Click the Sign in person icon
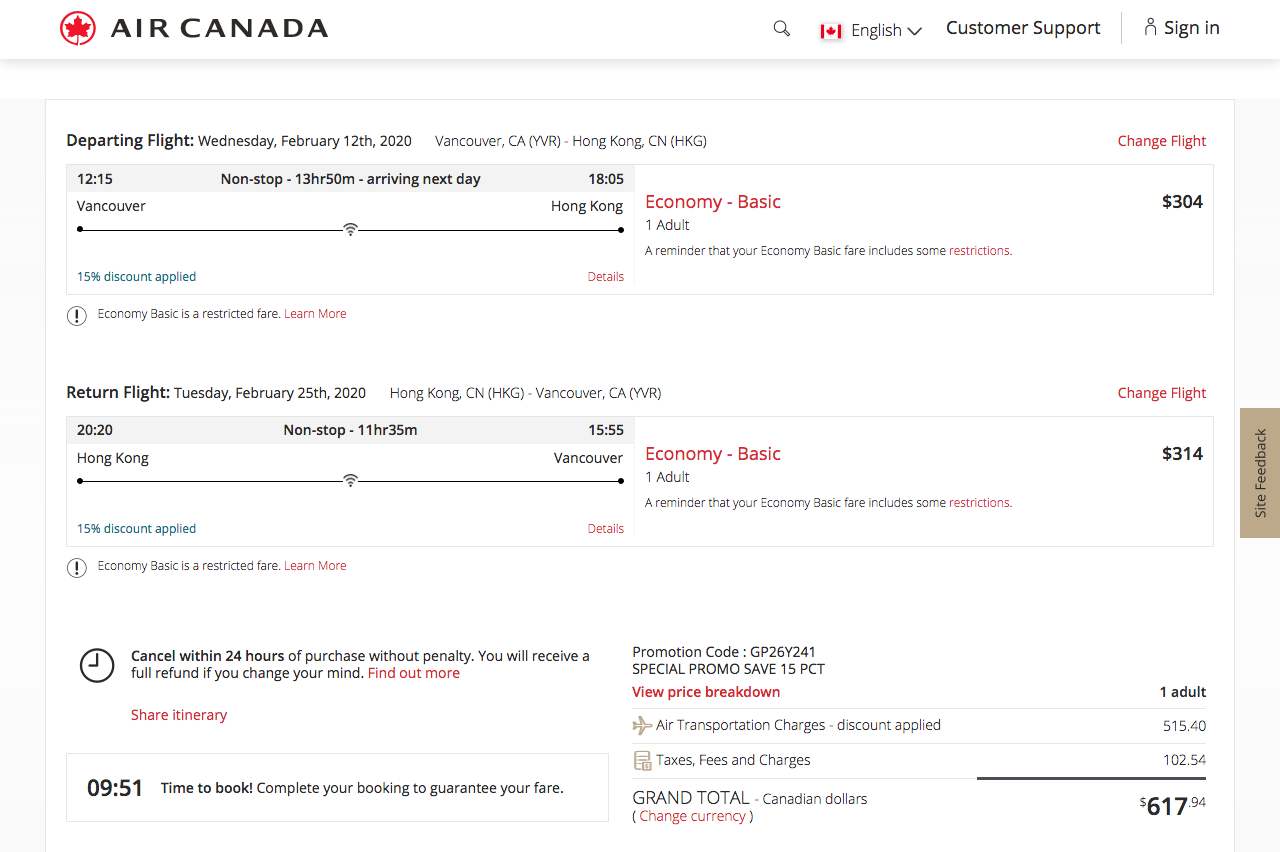 1151,28
